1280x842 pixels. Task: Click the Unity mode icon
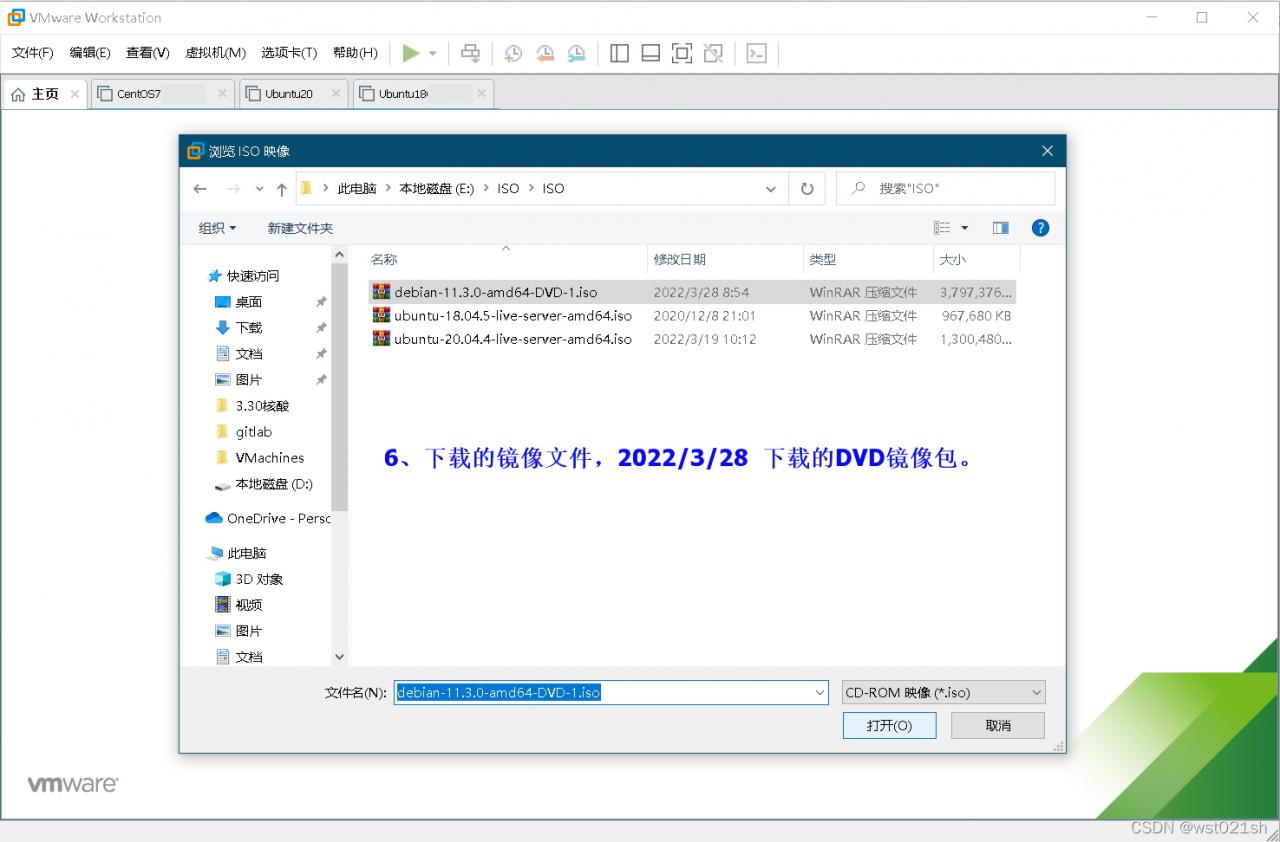(x=713, y=53)
